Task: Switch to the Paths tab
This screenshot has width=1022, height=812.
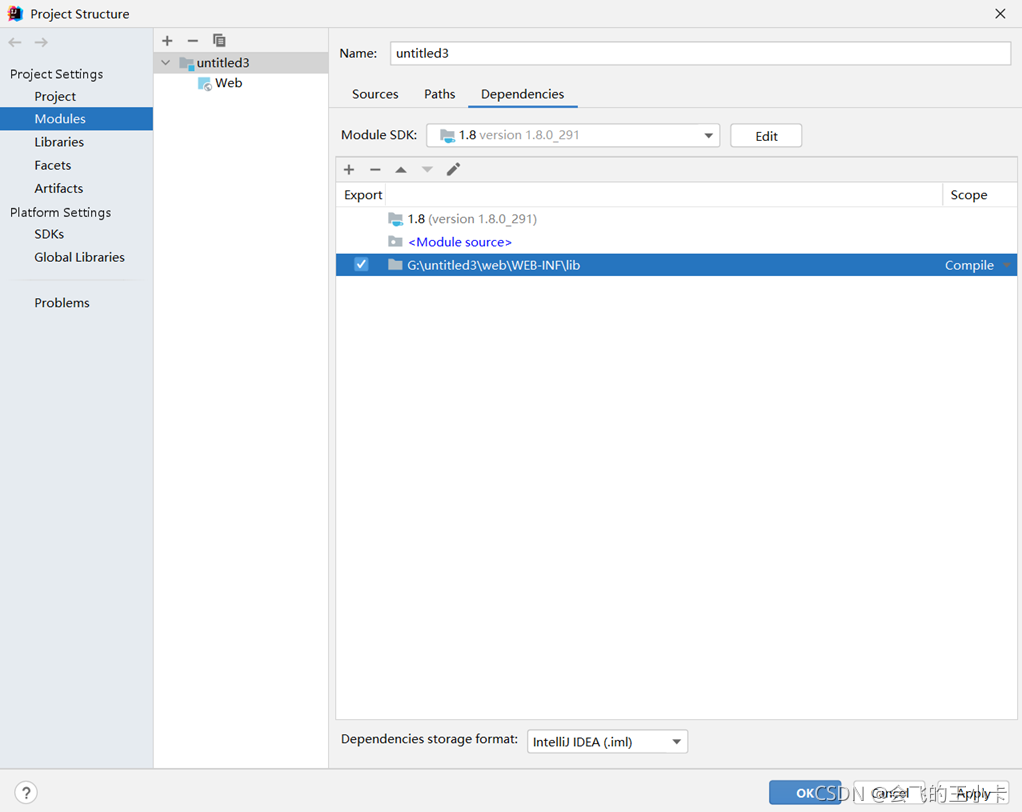Action: [439, 94]
